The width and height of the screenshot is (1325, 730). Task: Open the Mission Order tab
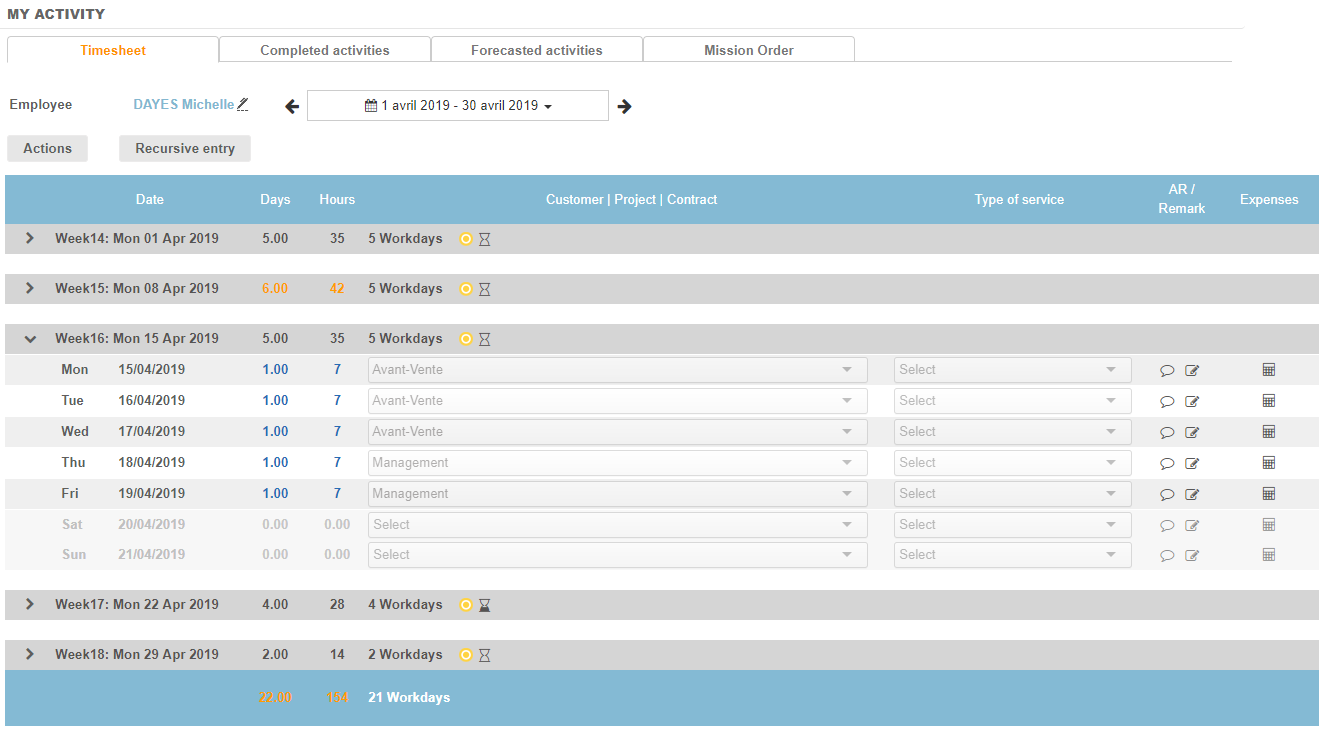(x=749, y=50)
